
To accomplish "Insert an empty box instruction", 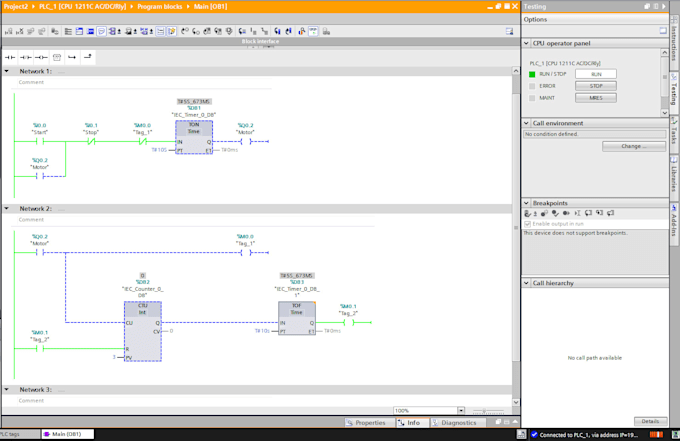I will (x=57, y=57).
